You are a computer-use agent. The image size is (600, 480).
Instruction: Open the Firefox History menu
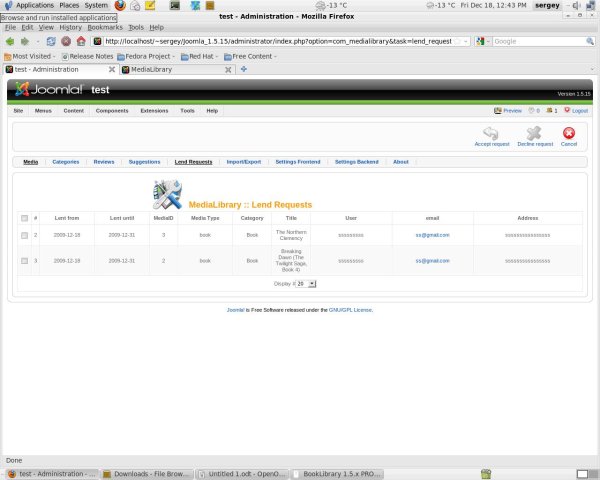[70, 28]
